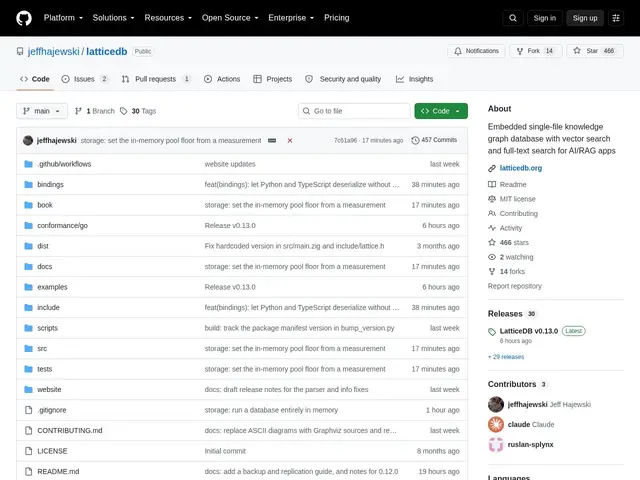This screenshot has height=480, width=640.
Task: Open the search magnifier button
Action: (x=513, y=18)
